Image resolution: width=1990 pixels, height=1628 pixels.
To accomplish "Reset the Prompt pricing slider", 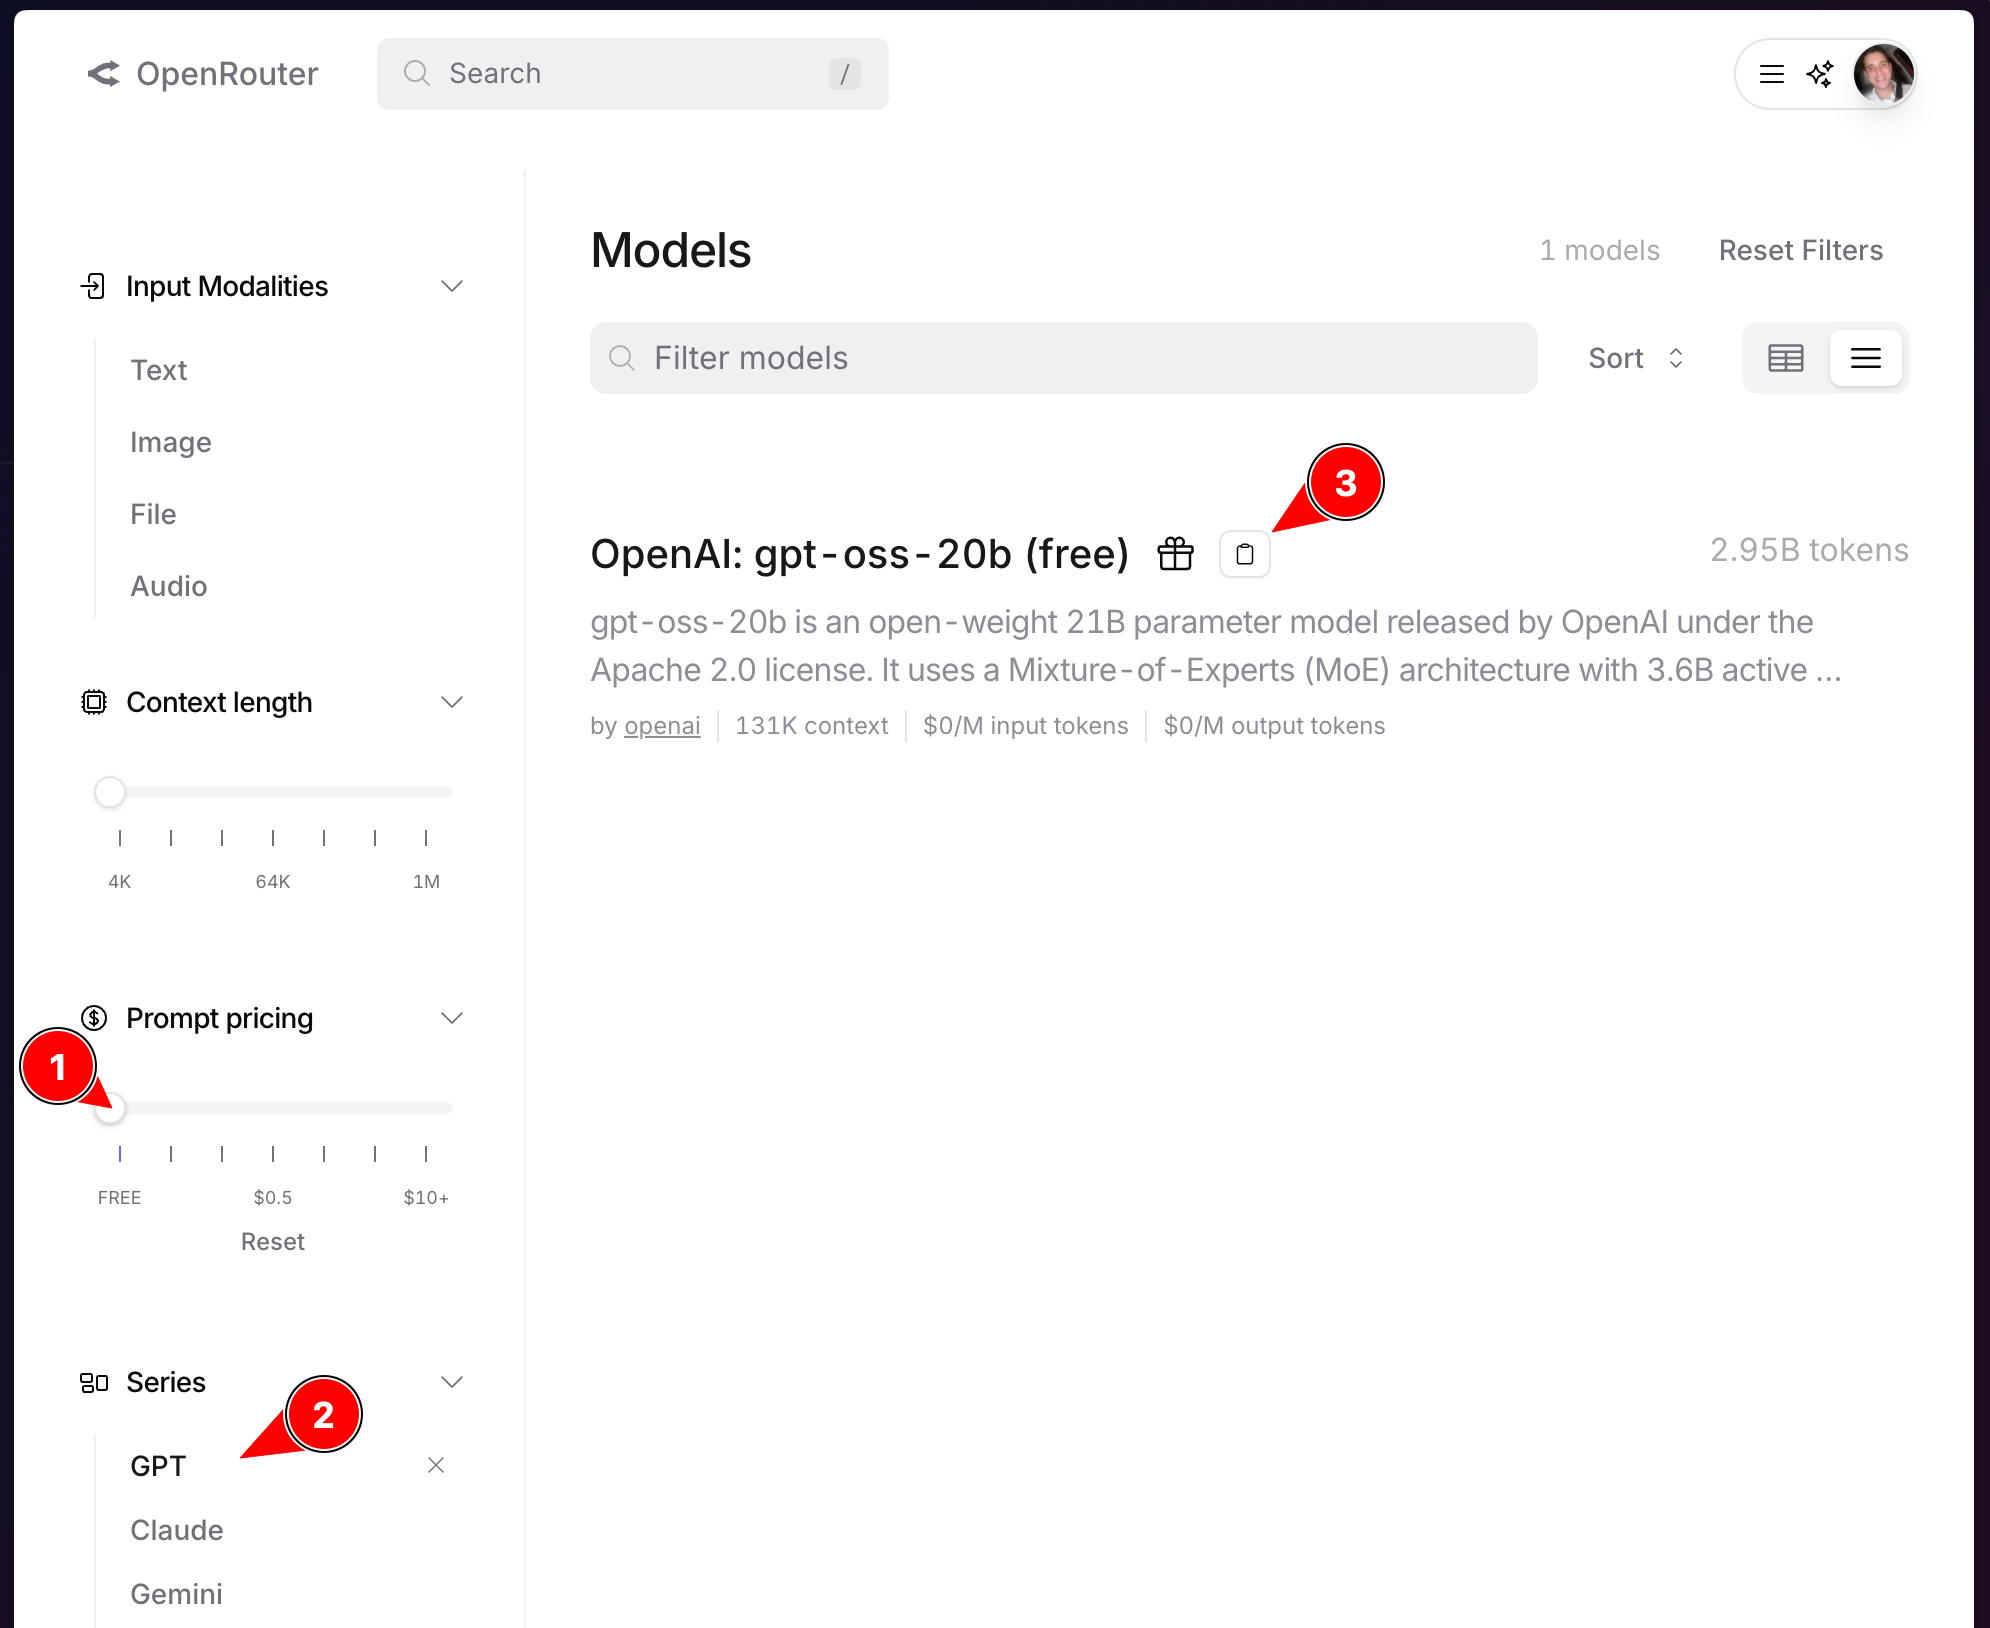I will (x=273, y=1241).
